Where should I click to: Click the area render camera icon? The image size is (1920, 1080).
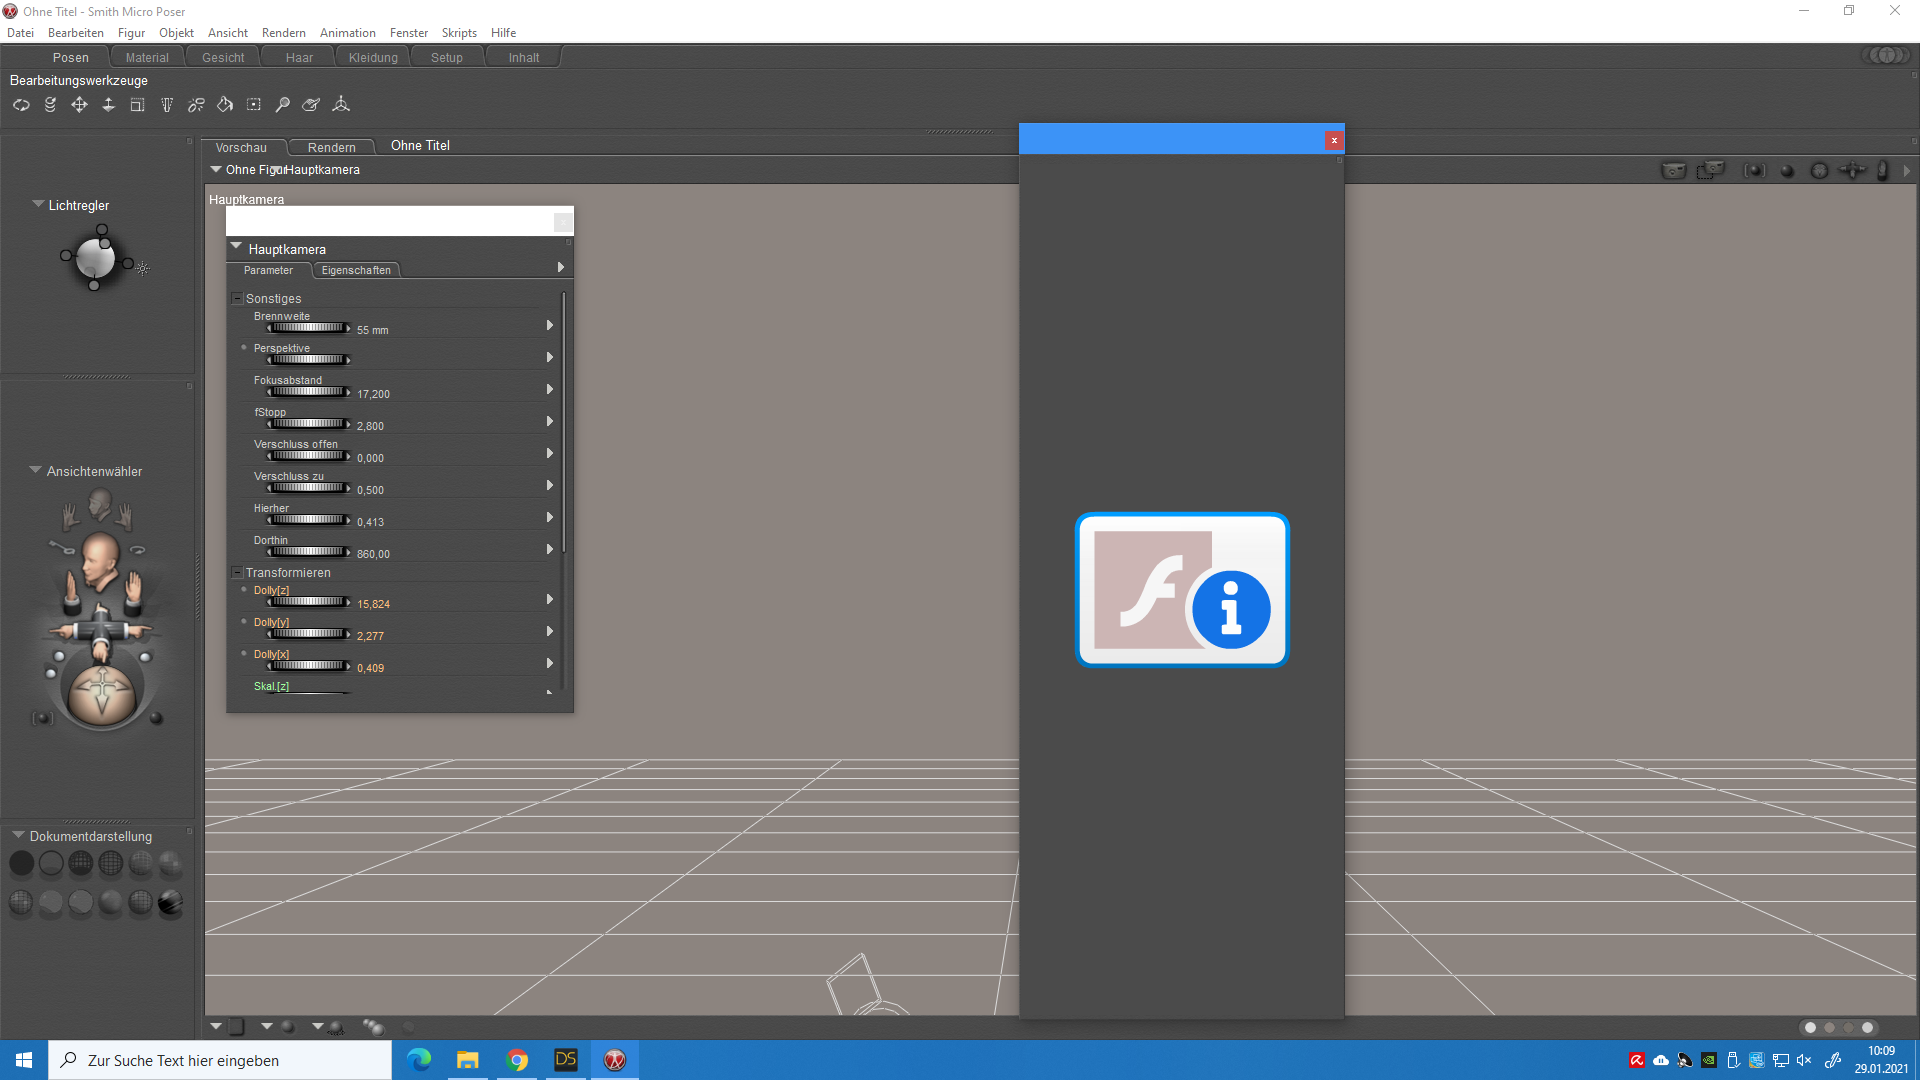tap(1710, 171)
